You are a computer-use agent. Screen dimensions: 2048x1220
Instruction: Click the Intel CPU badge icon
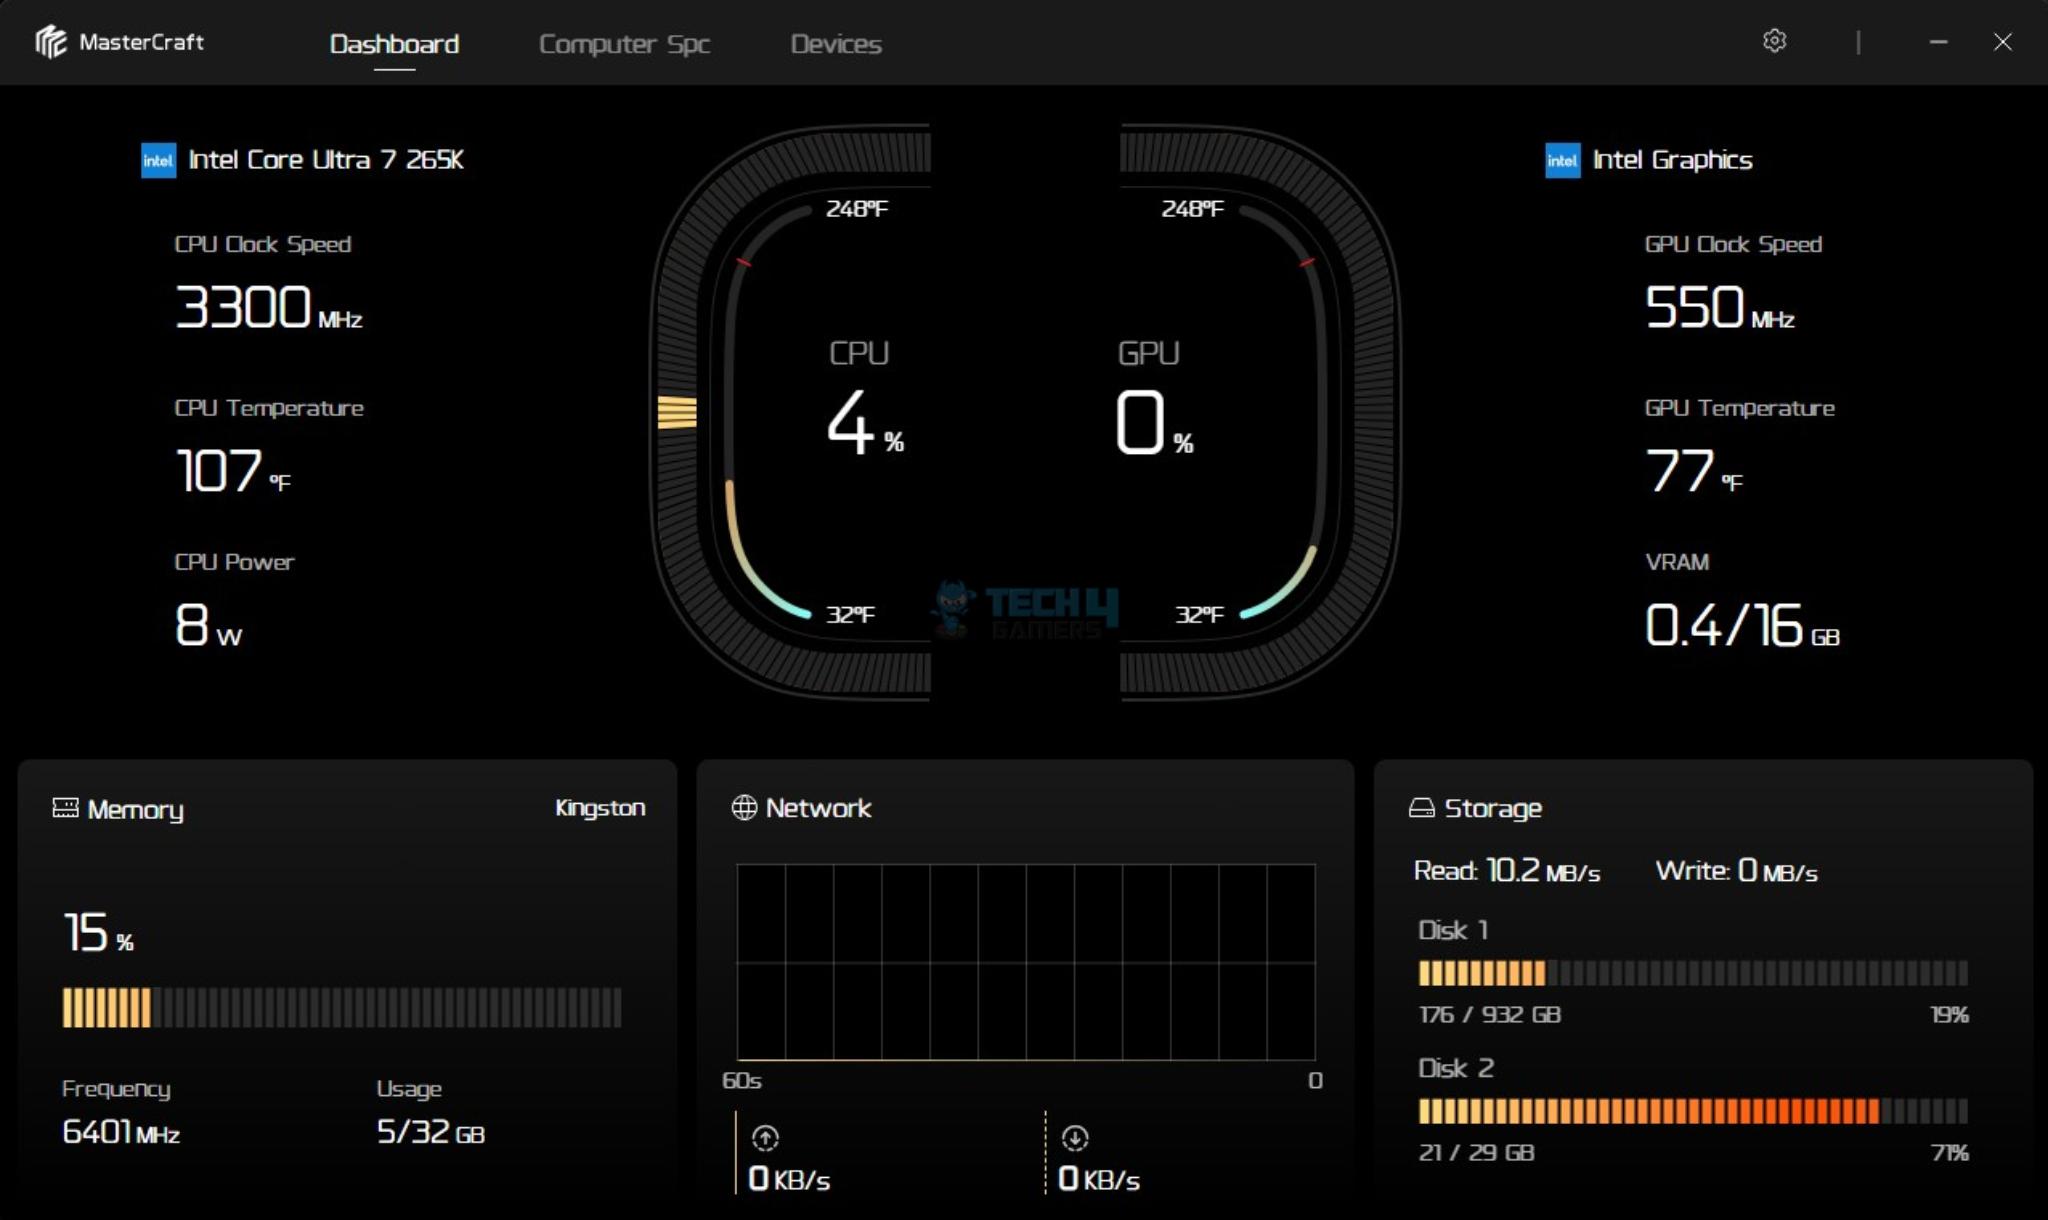158,160
